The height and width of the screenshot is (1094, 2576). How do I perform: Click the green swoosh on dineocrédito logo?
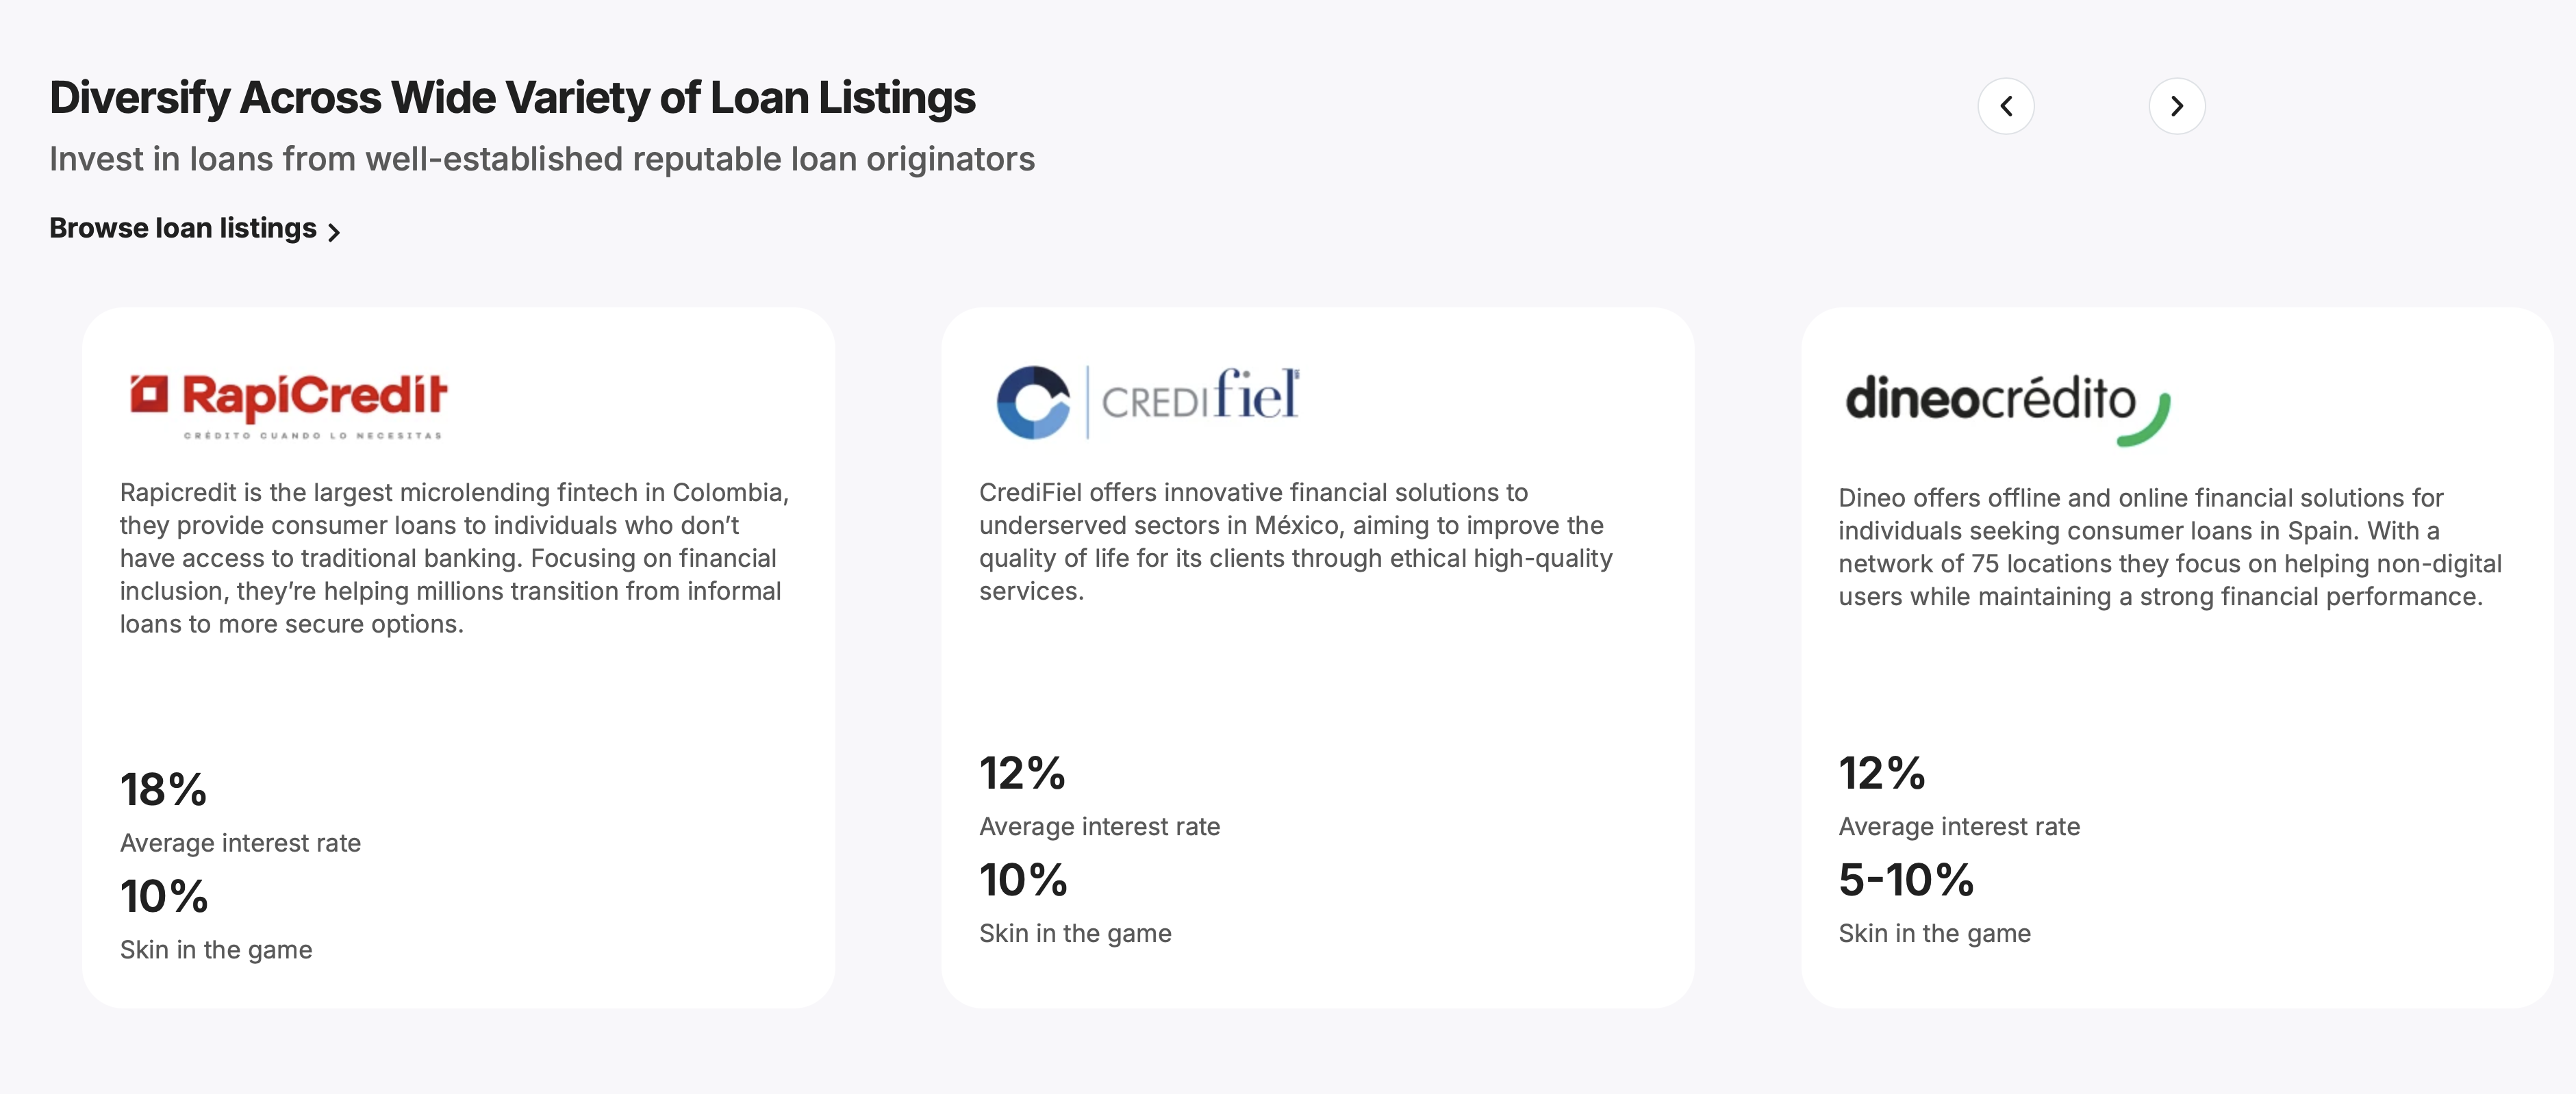[x=2147, y=425]
